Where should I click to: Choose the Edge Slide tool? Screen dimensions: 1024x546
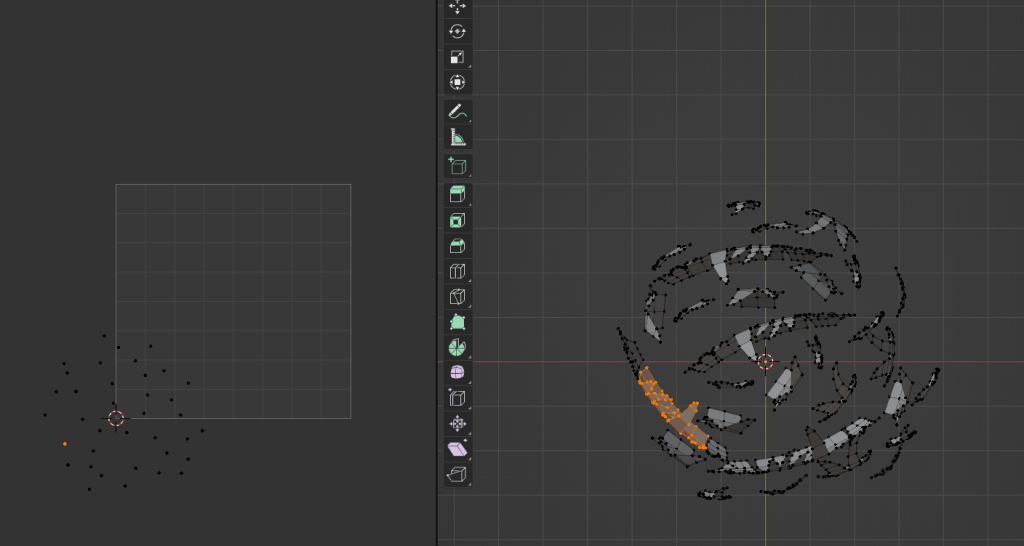457,398
